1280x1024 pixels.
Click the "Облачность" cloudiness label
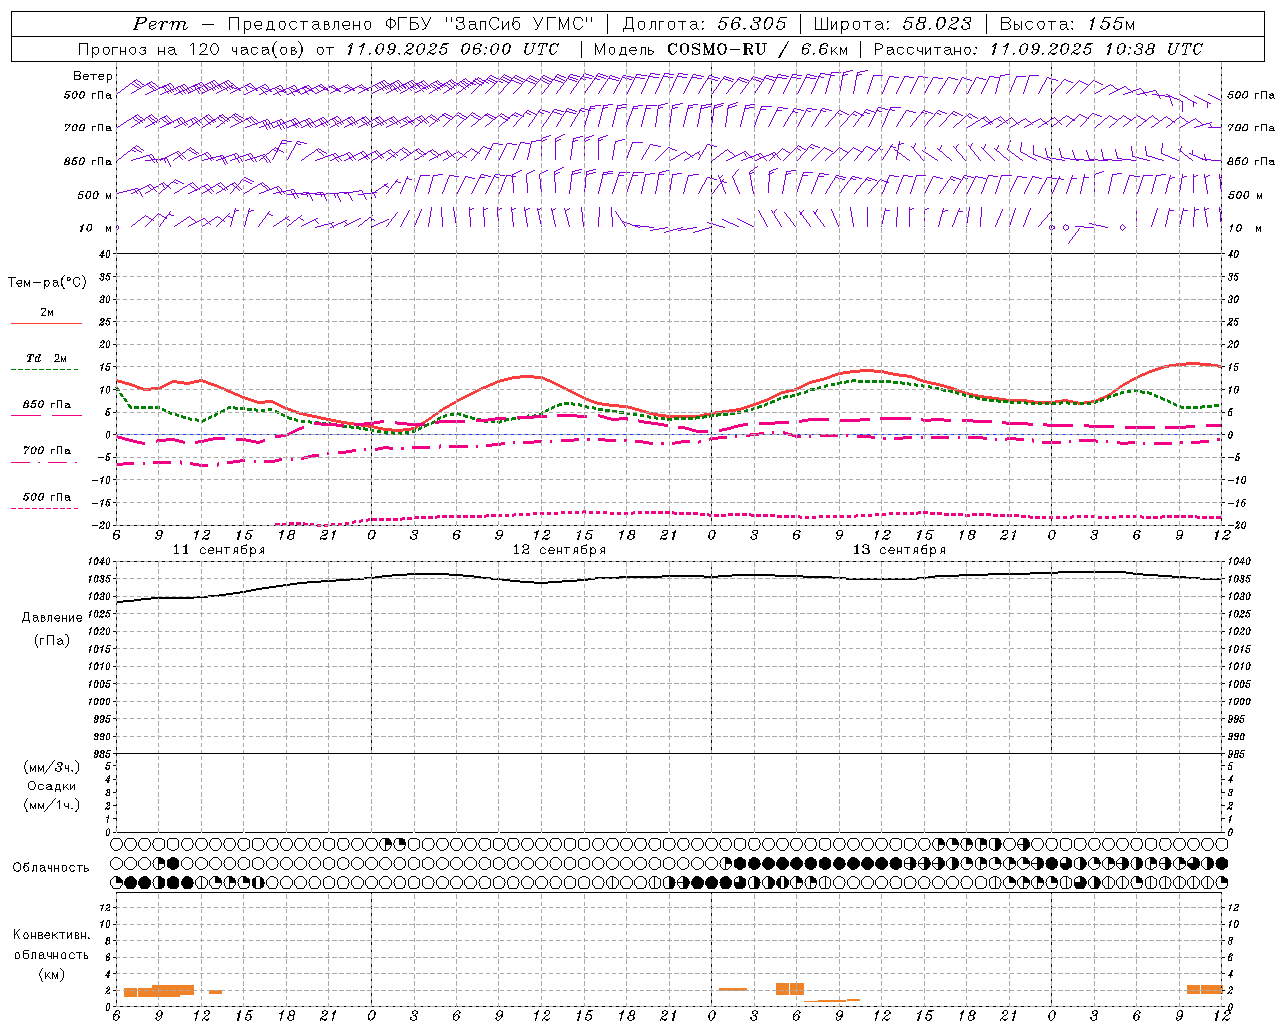(x=51, y=868)
